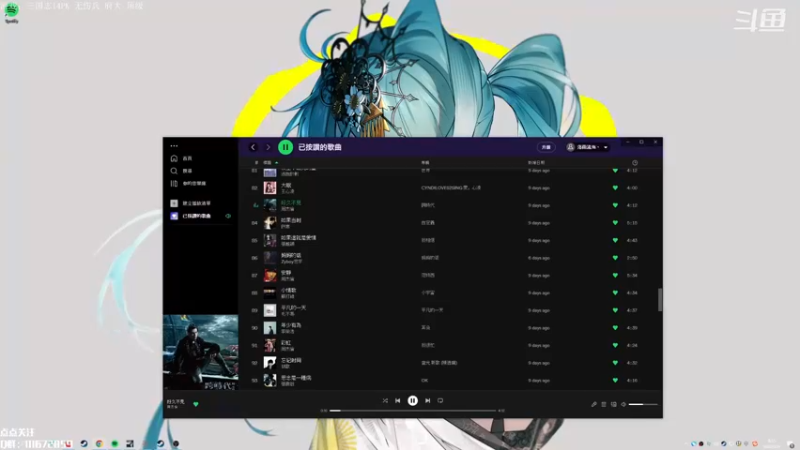Skip to the next track

coord(428,401)
